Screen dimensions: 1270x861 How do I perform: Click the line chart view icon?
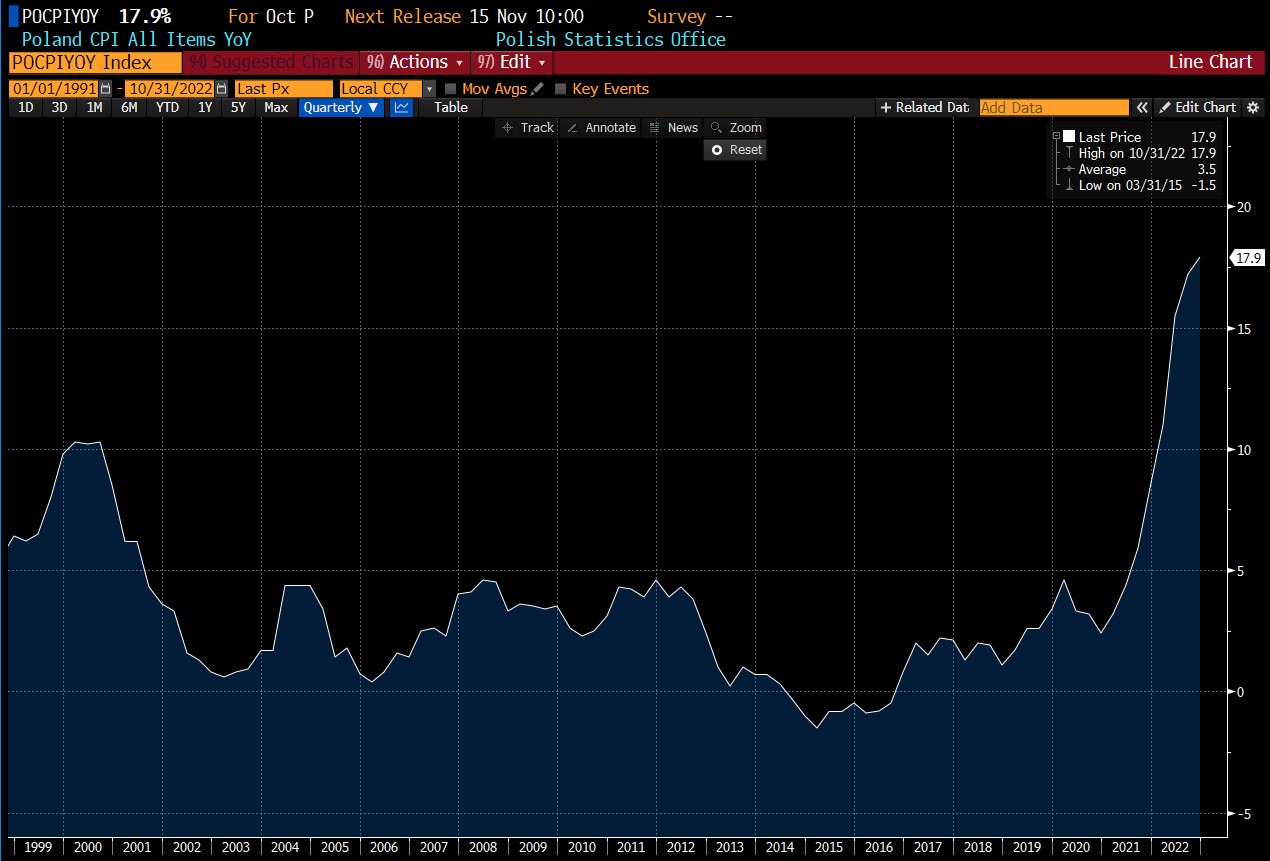401,107
